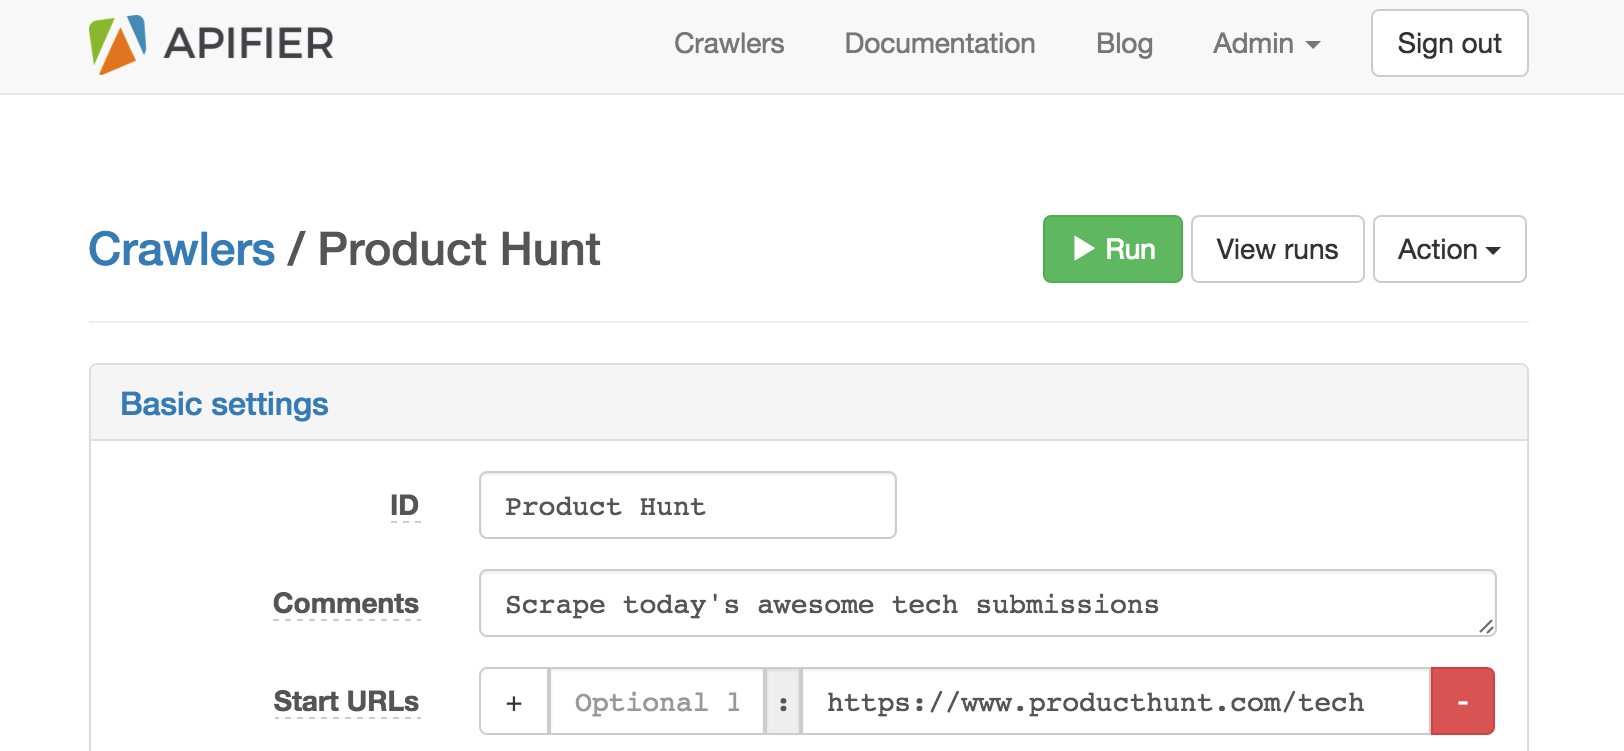Open the Crawlers navigation link
This screenshot has width=1624, height=751.
pos(729,44)
